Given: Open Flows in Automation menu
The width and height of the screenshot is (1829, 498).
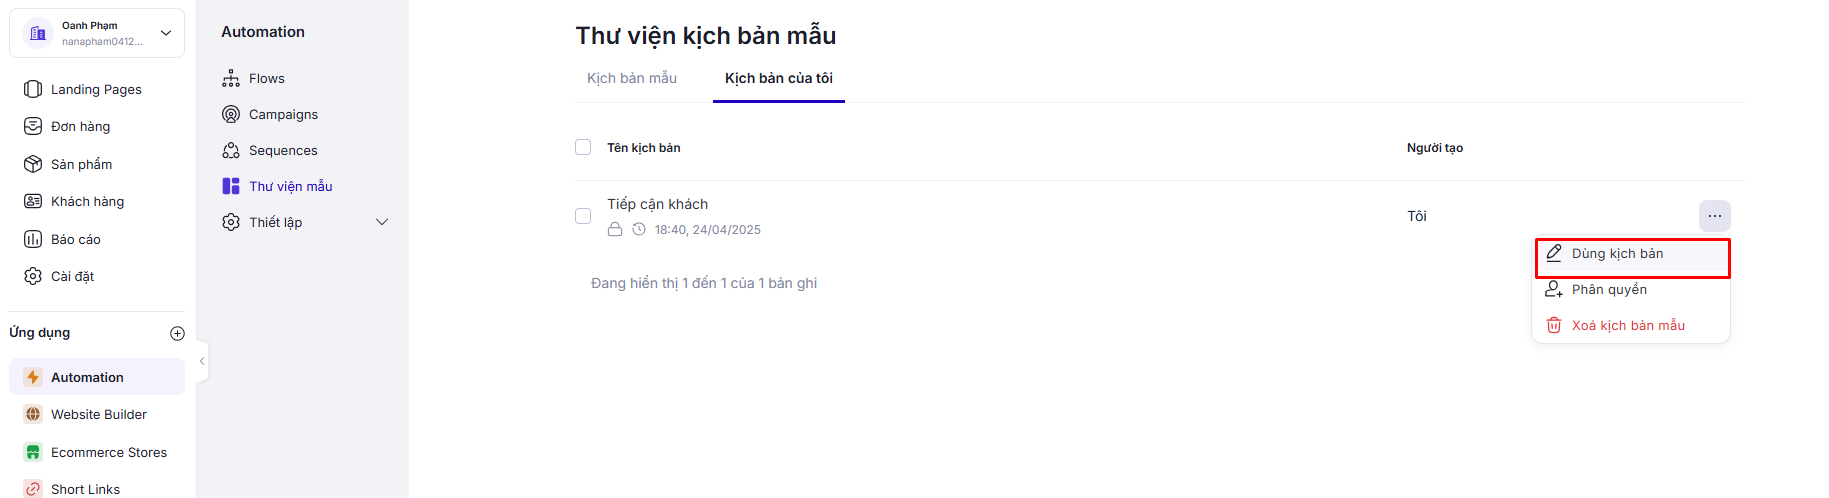Looking at the screenshot, I should 266,78.
